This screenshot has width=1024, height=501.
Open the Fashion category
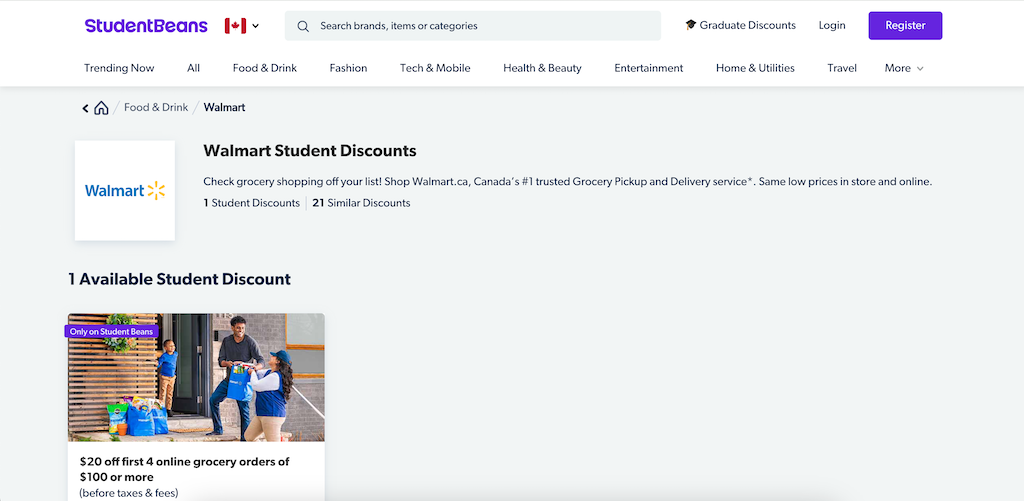(x=348, y=68)
